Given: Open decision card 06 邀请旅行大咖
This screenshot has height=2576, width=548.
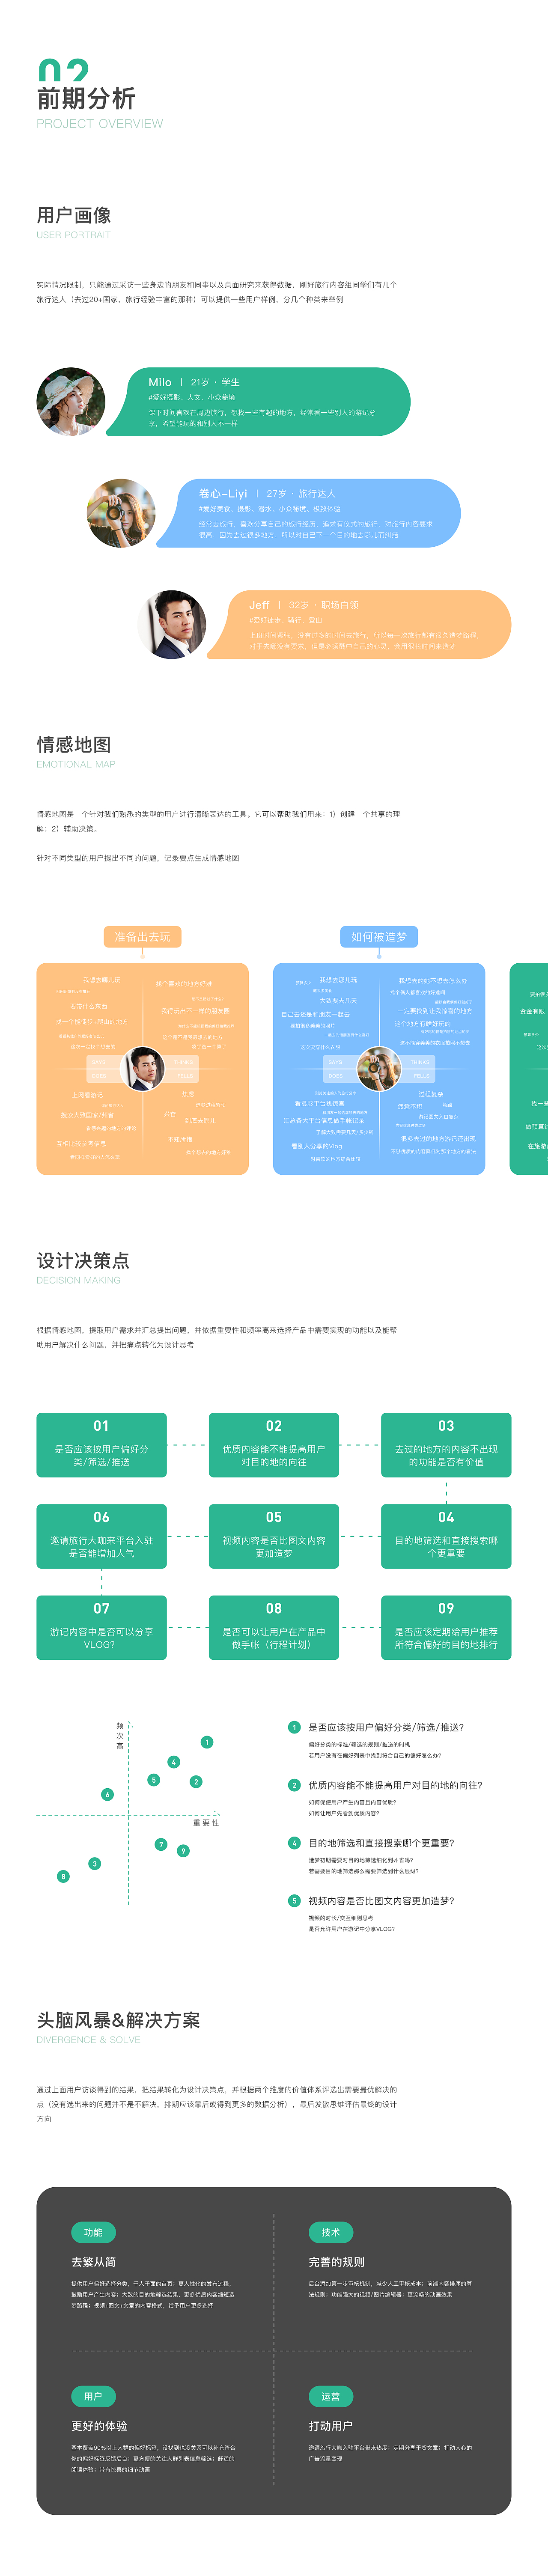Looking at the screenshot, I should [x=102, y=1536].
